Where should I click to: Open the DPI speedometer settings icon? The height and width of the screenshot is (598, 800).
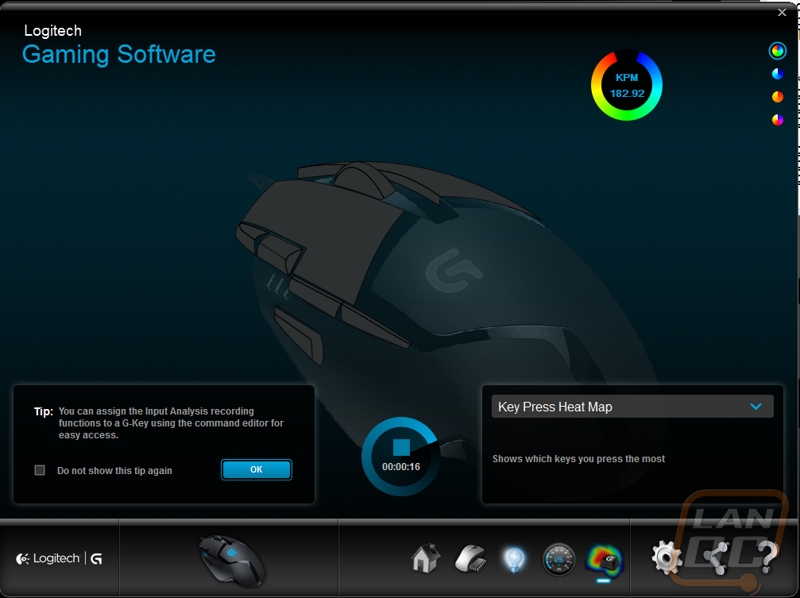coord(559,559)
